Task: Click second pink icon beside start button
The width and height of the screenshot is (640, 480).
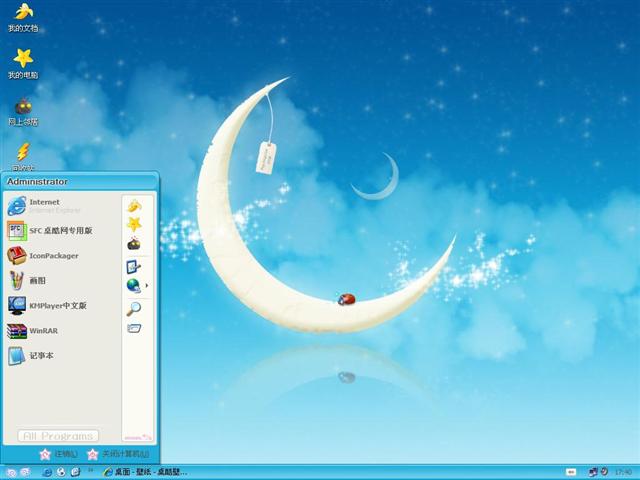Action: click(x=25, y=472)
